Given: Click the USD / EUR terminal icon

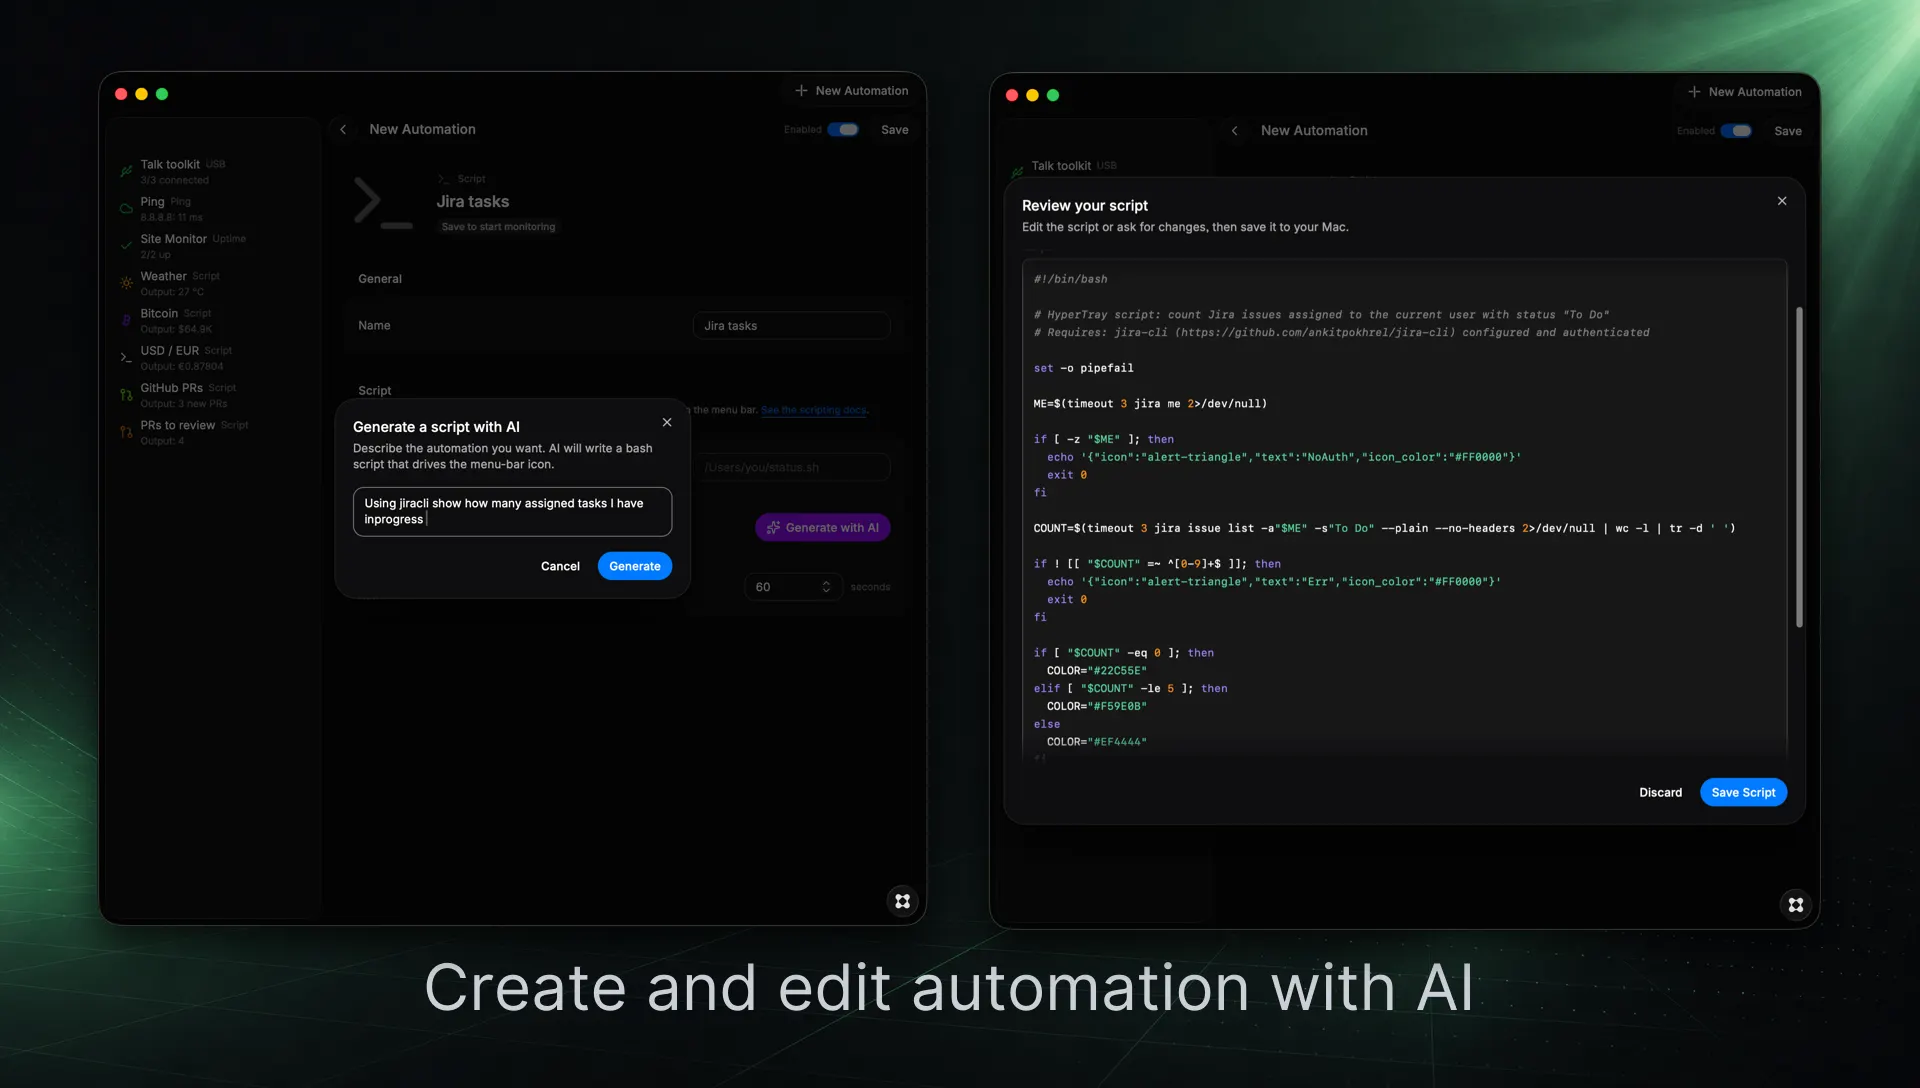Looking at the screenshot, I should click(x=126, y=357).
